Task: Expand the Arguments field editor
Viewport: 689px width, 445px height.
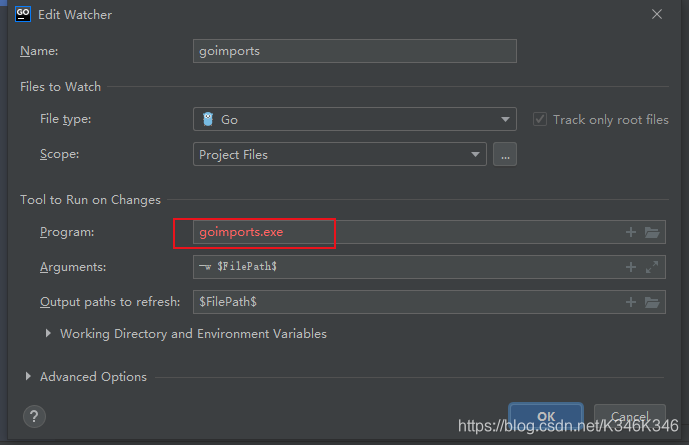Action: 652,267
